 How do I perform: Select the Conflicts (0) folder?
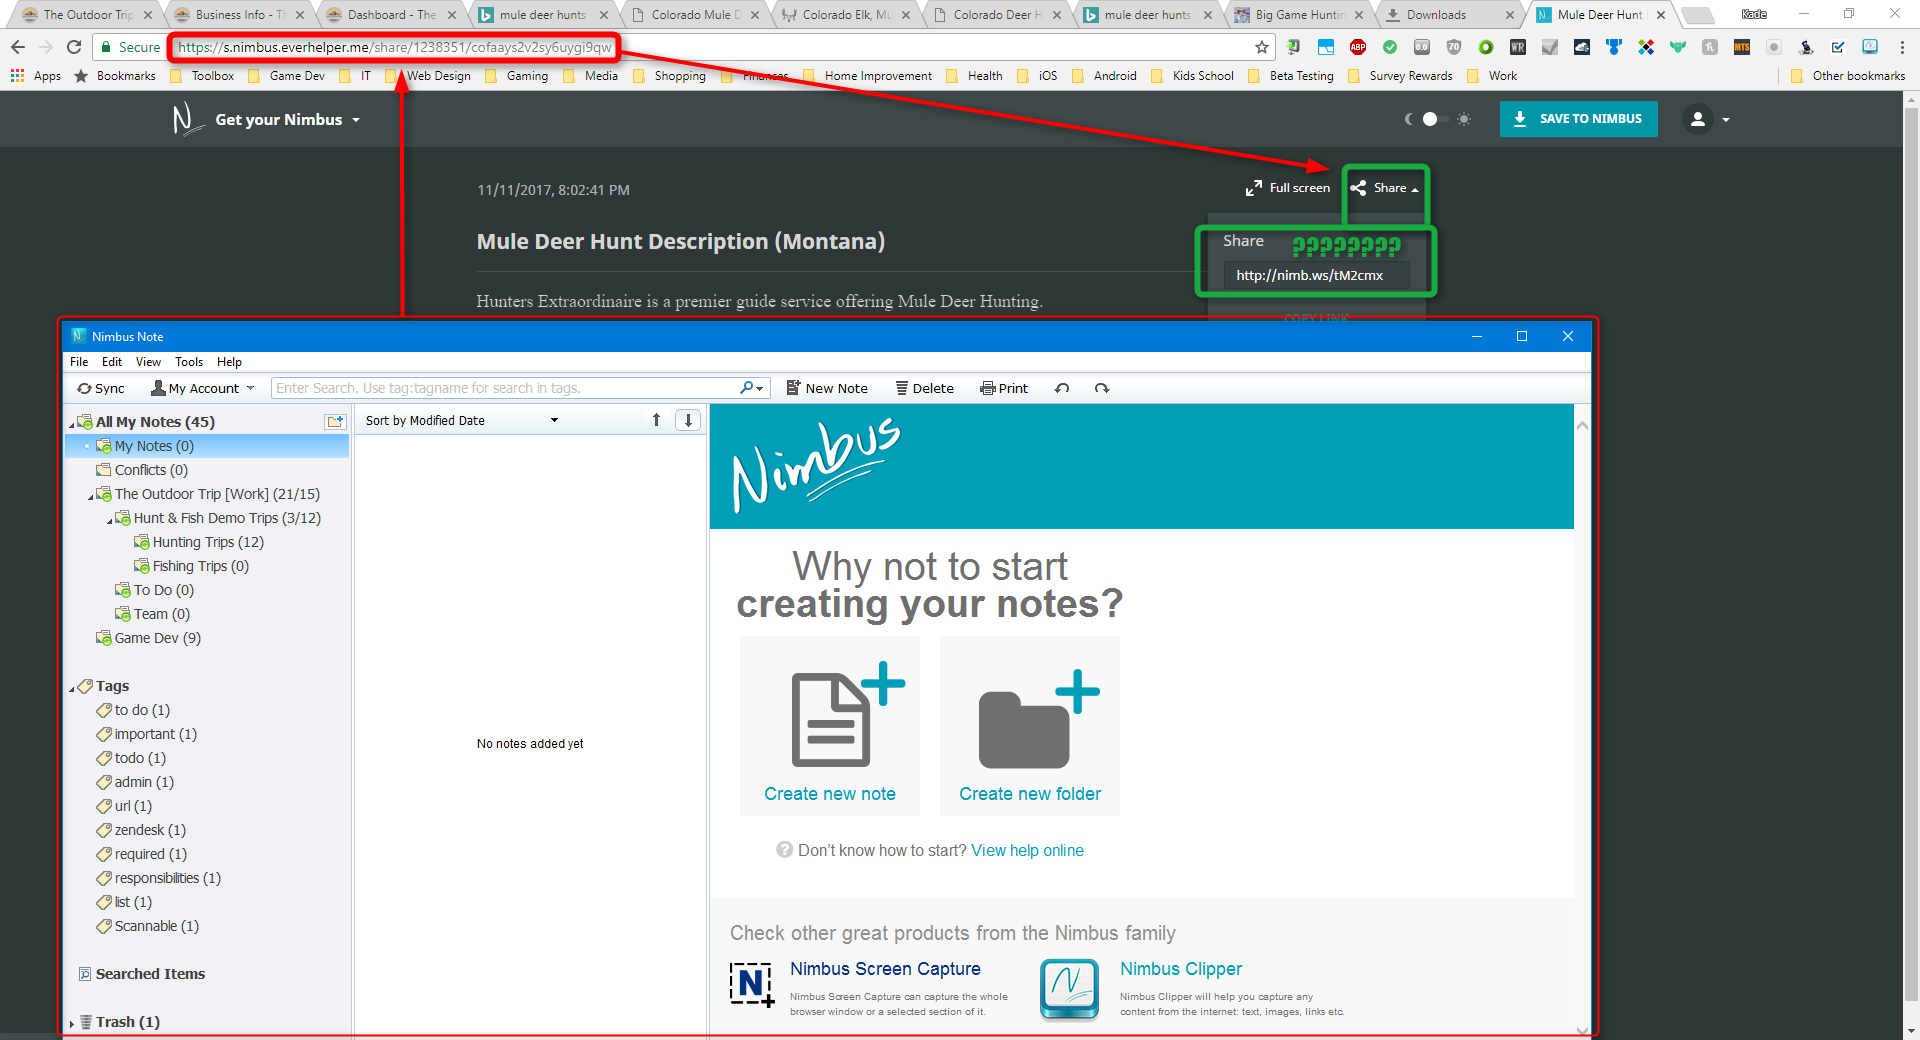click(x=141, y=470)
